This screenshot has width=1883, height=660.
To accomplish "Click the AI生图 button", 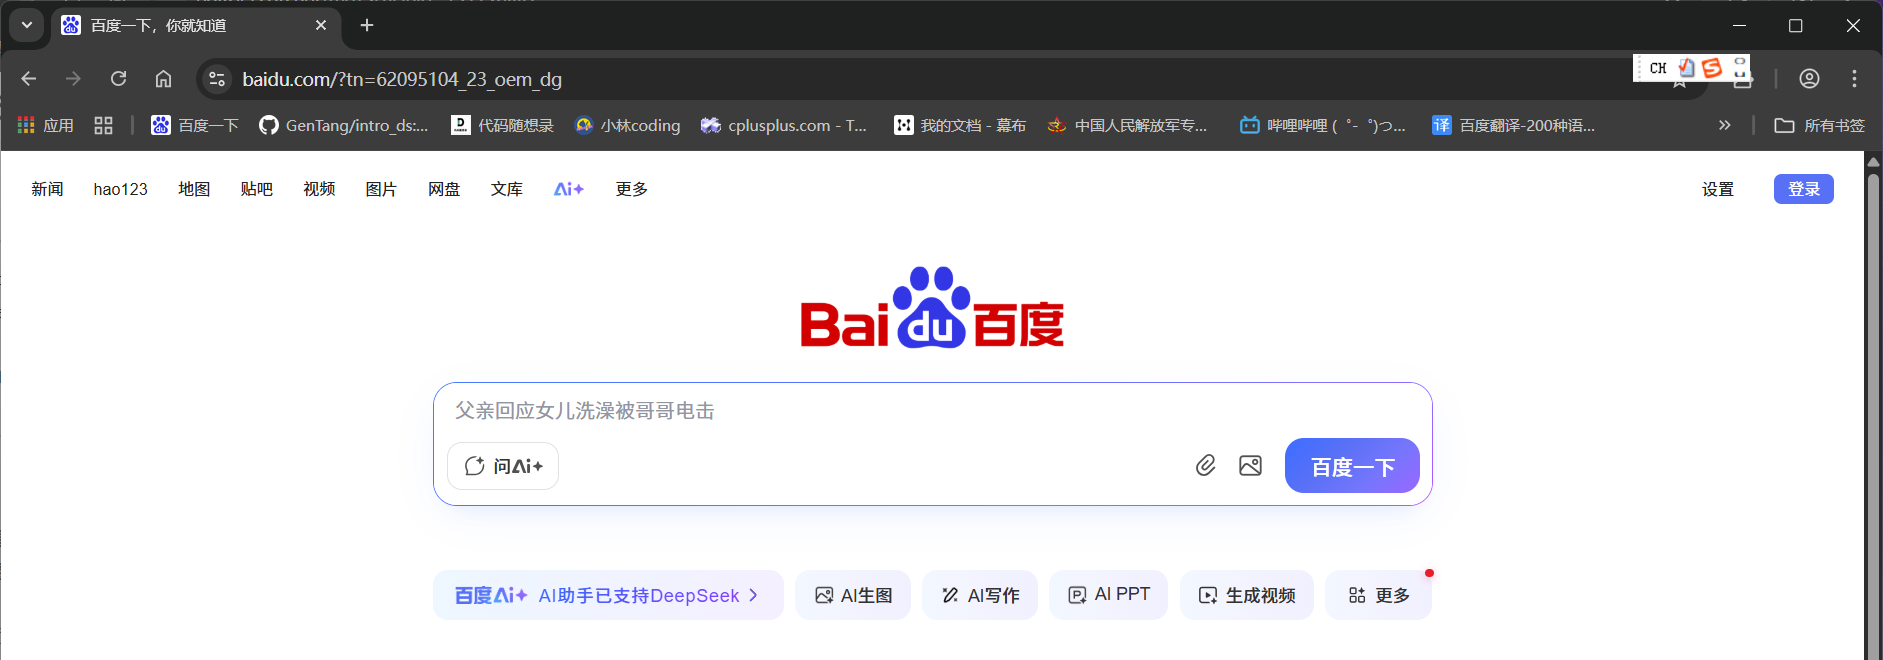I will pos(853,595).
